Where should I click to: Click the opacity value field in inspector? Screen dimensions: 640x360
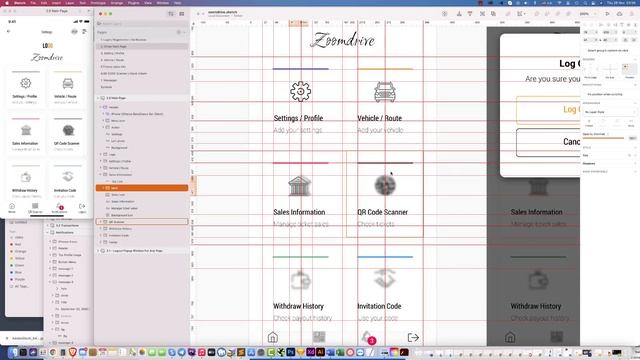[x=632, y=138]
